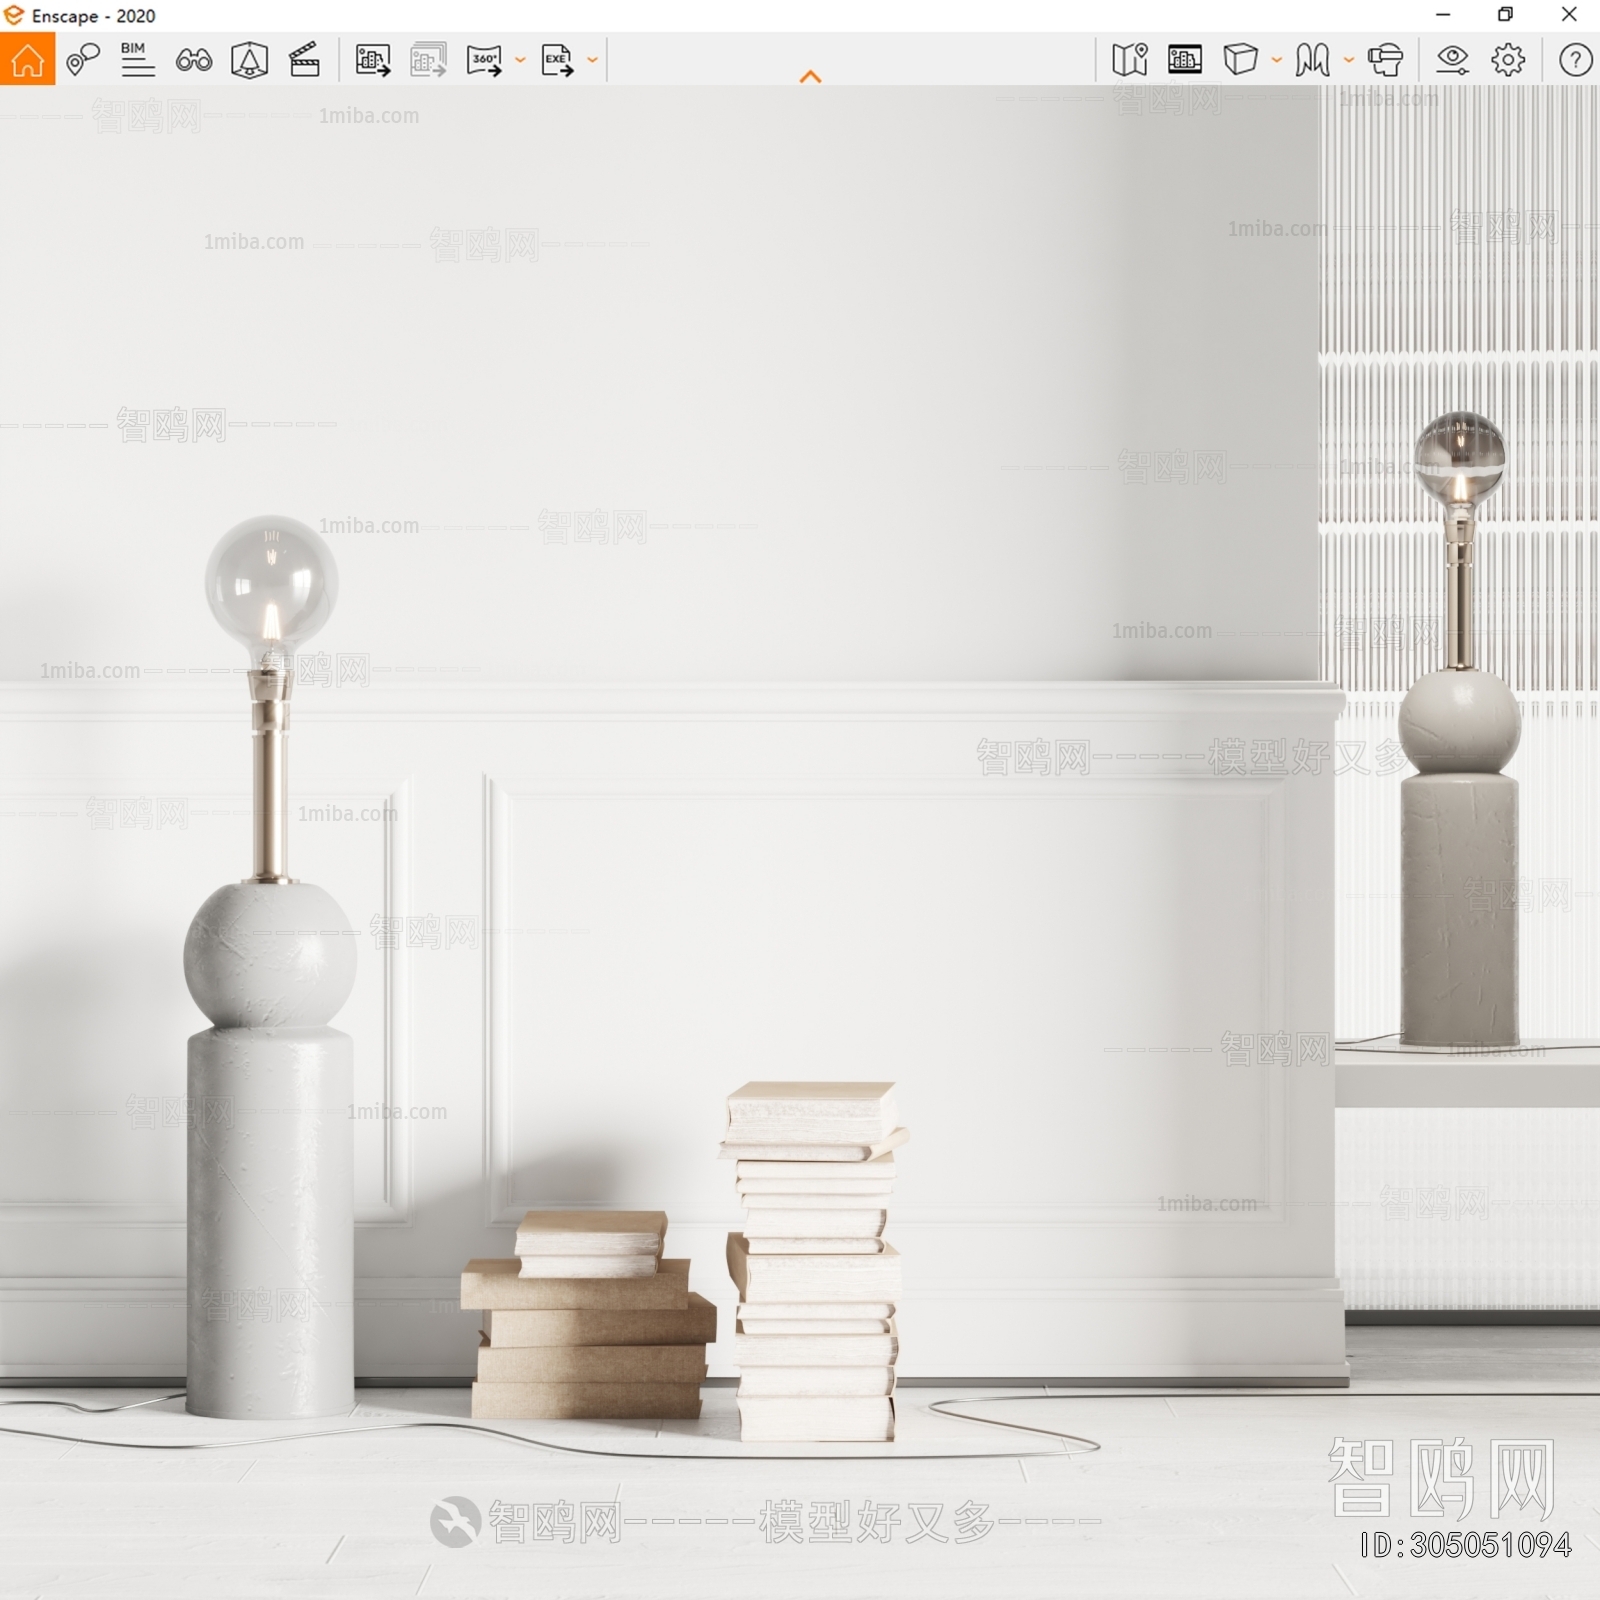Click the Enscape logo in title bar

pos(14,15)
